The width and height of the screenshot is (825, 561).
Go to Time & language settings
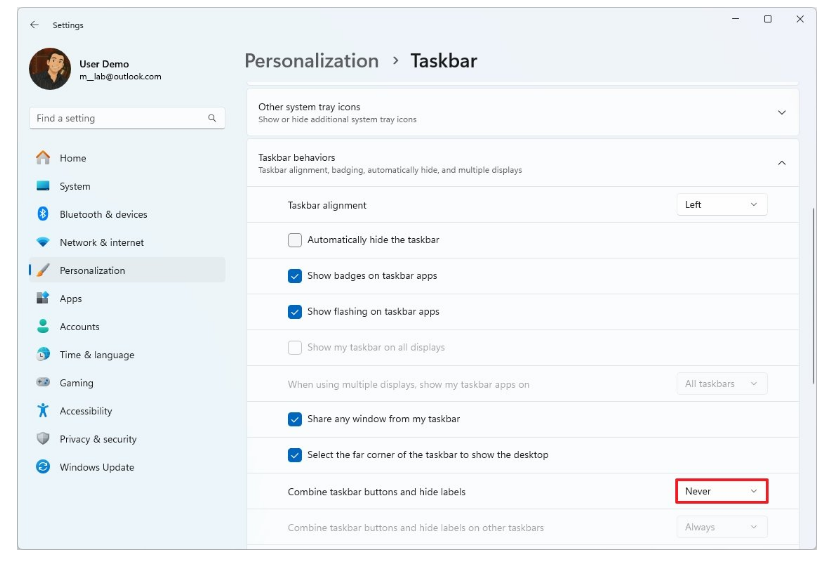96,355
